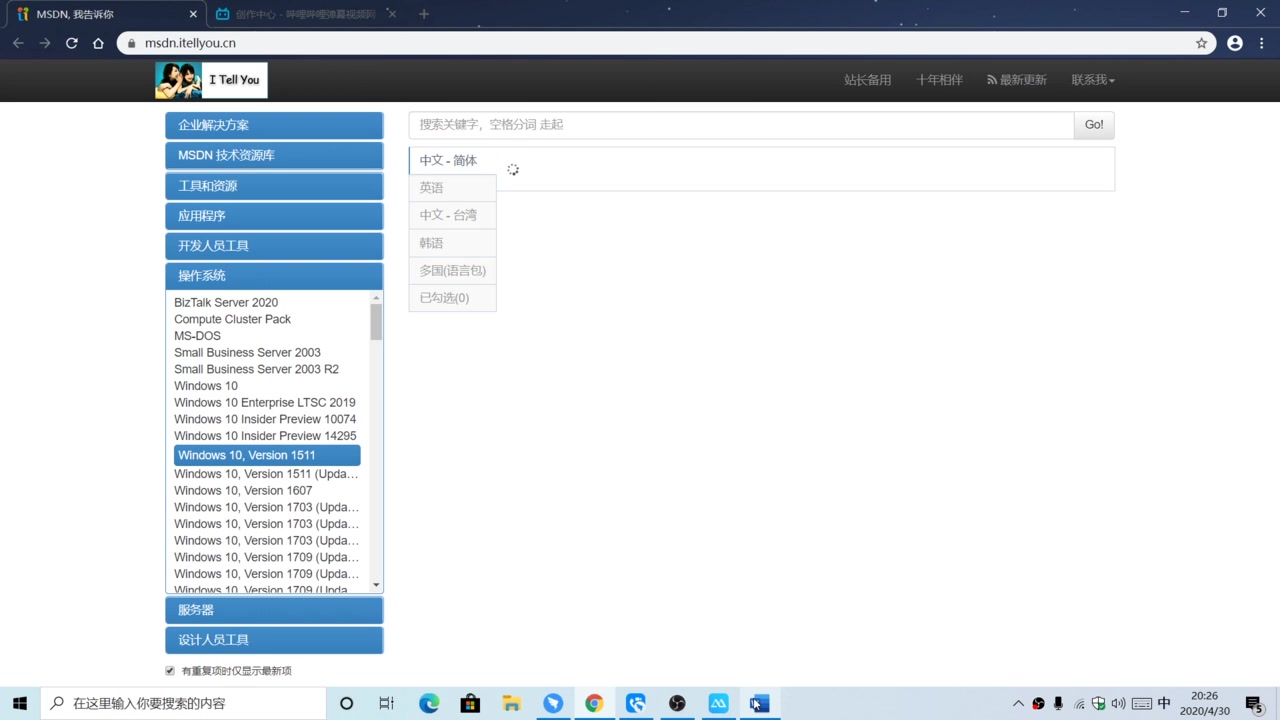This screenshot has width=1280, height=720.
Task: Switch to the 中文 - 台湾 language tab
Action: tap(452, 215)
